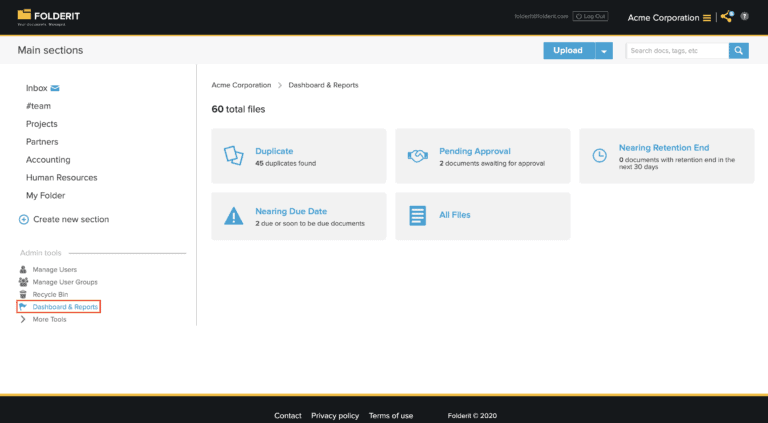Click "2 documents awaiting for approval" text
This screenshot has height=423, width=768.
pos(492,164)
